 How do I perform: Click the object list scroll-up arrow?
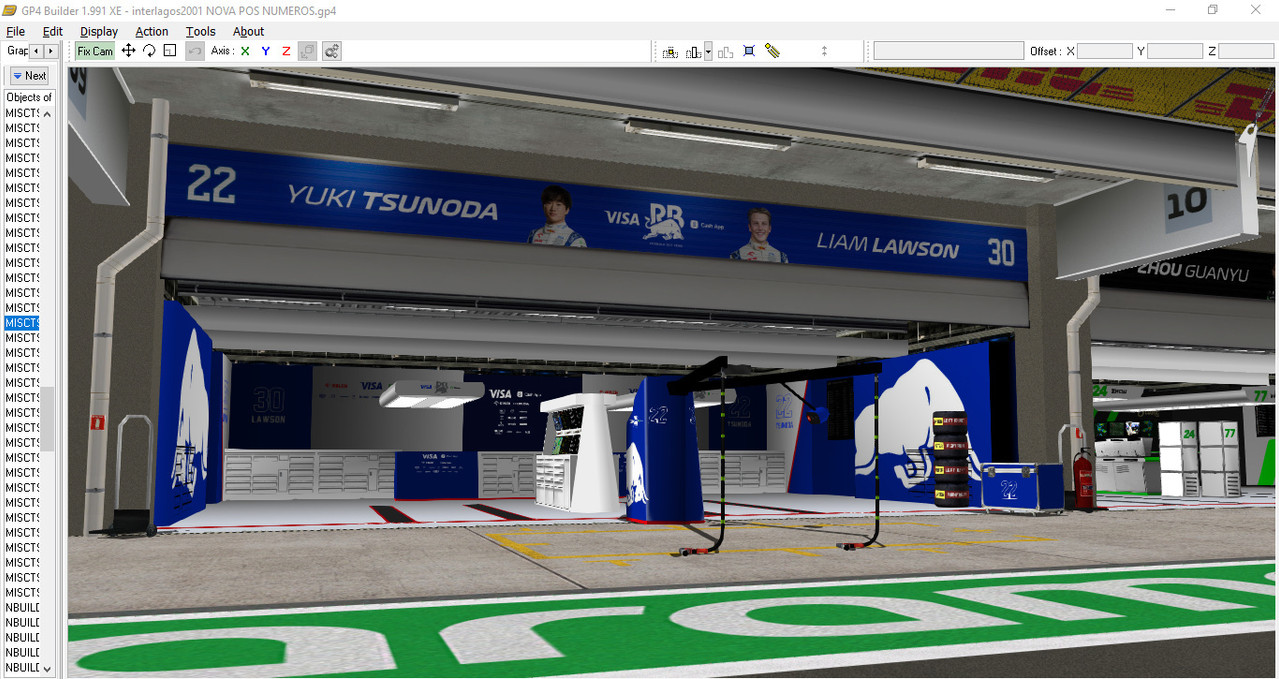[x=47, y=114]
